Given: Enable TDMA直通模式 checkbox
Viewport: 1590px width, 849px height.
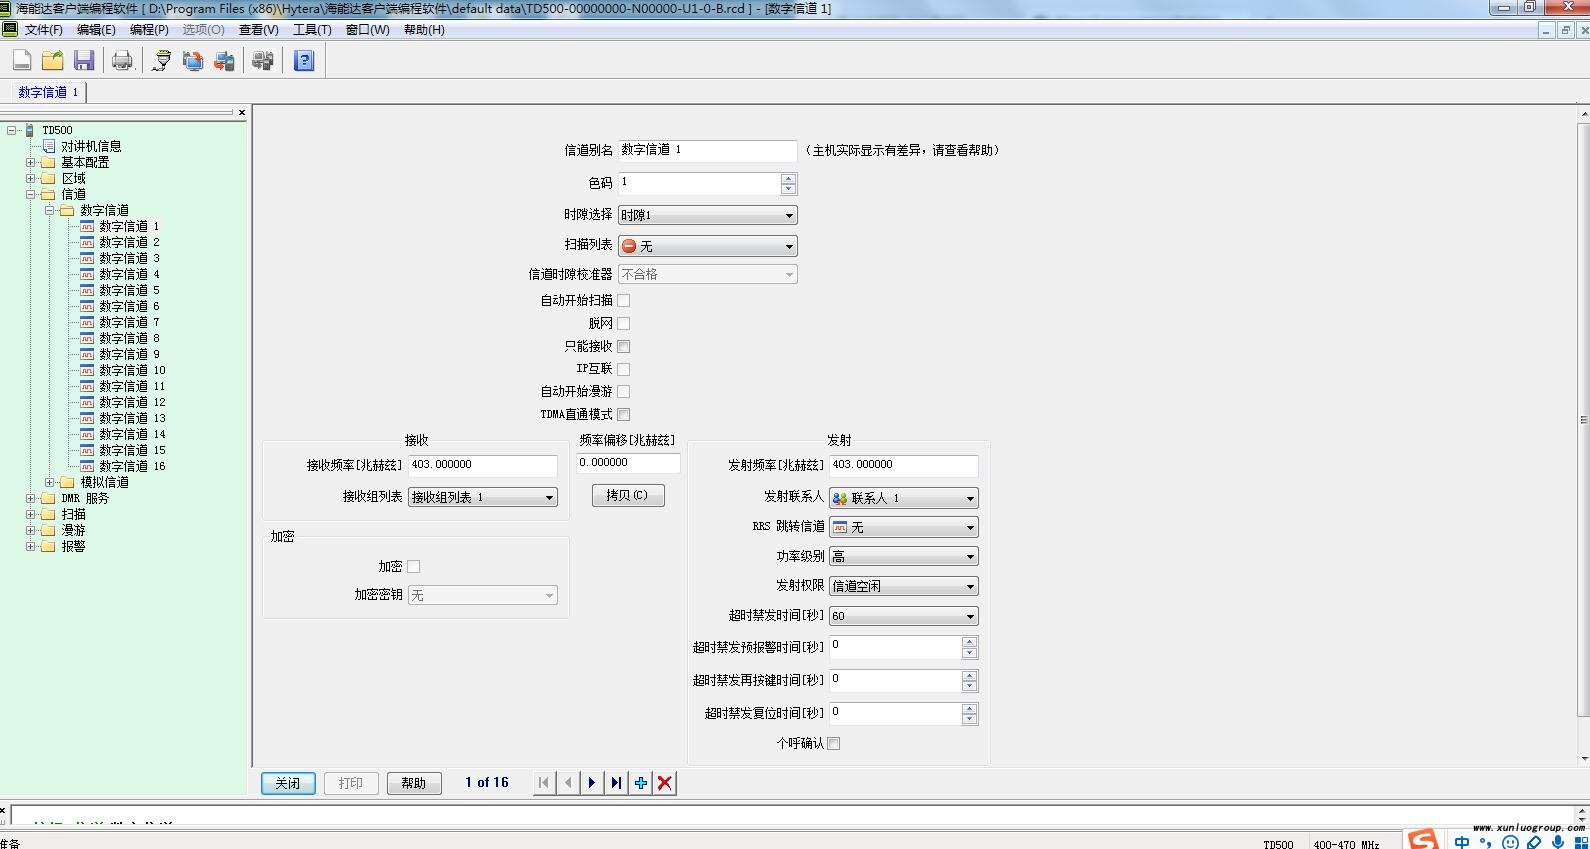Looking at the screenshot, I should coord(624,414).
